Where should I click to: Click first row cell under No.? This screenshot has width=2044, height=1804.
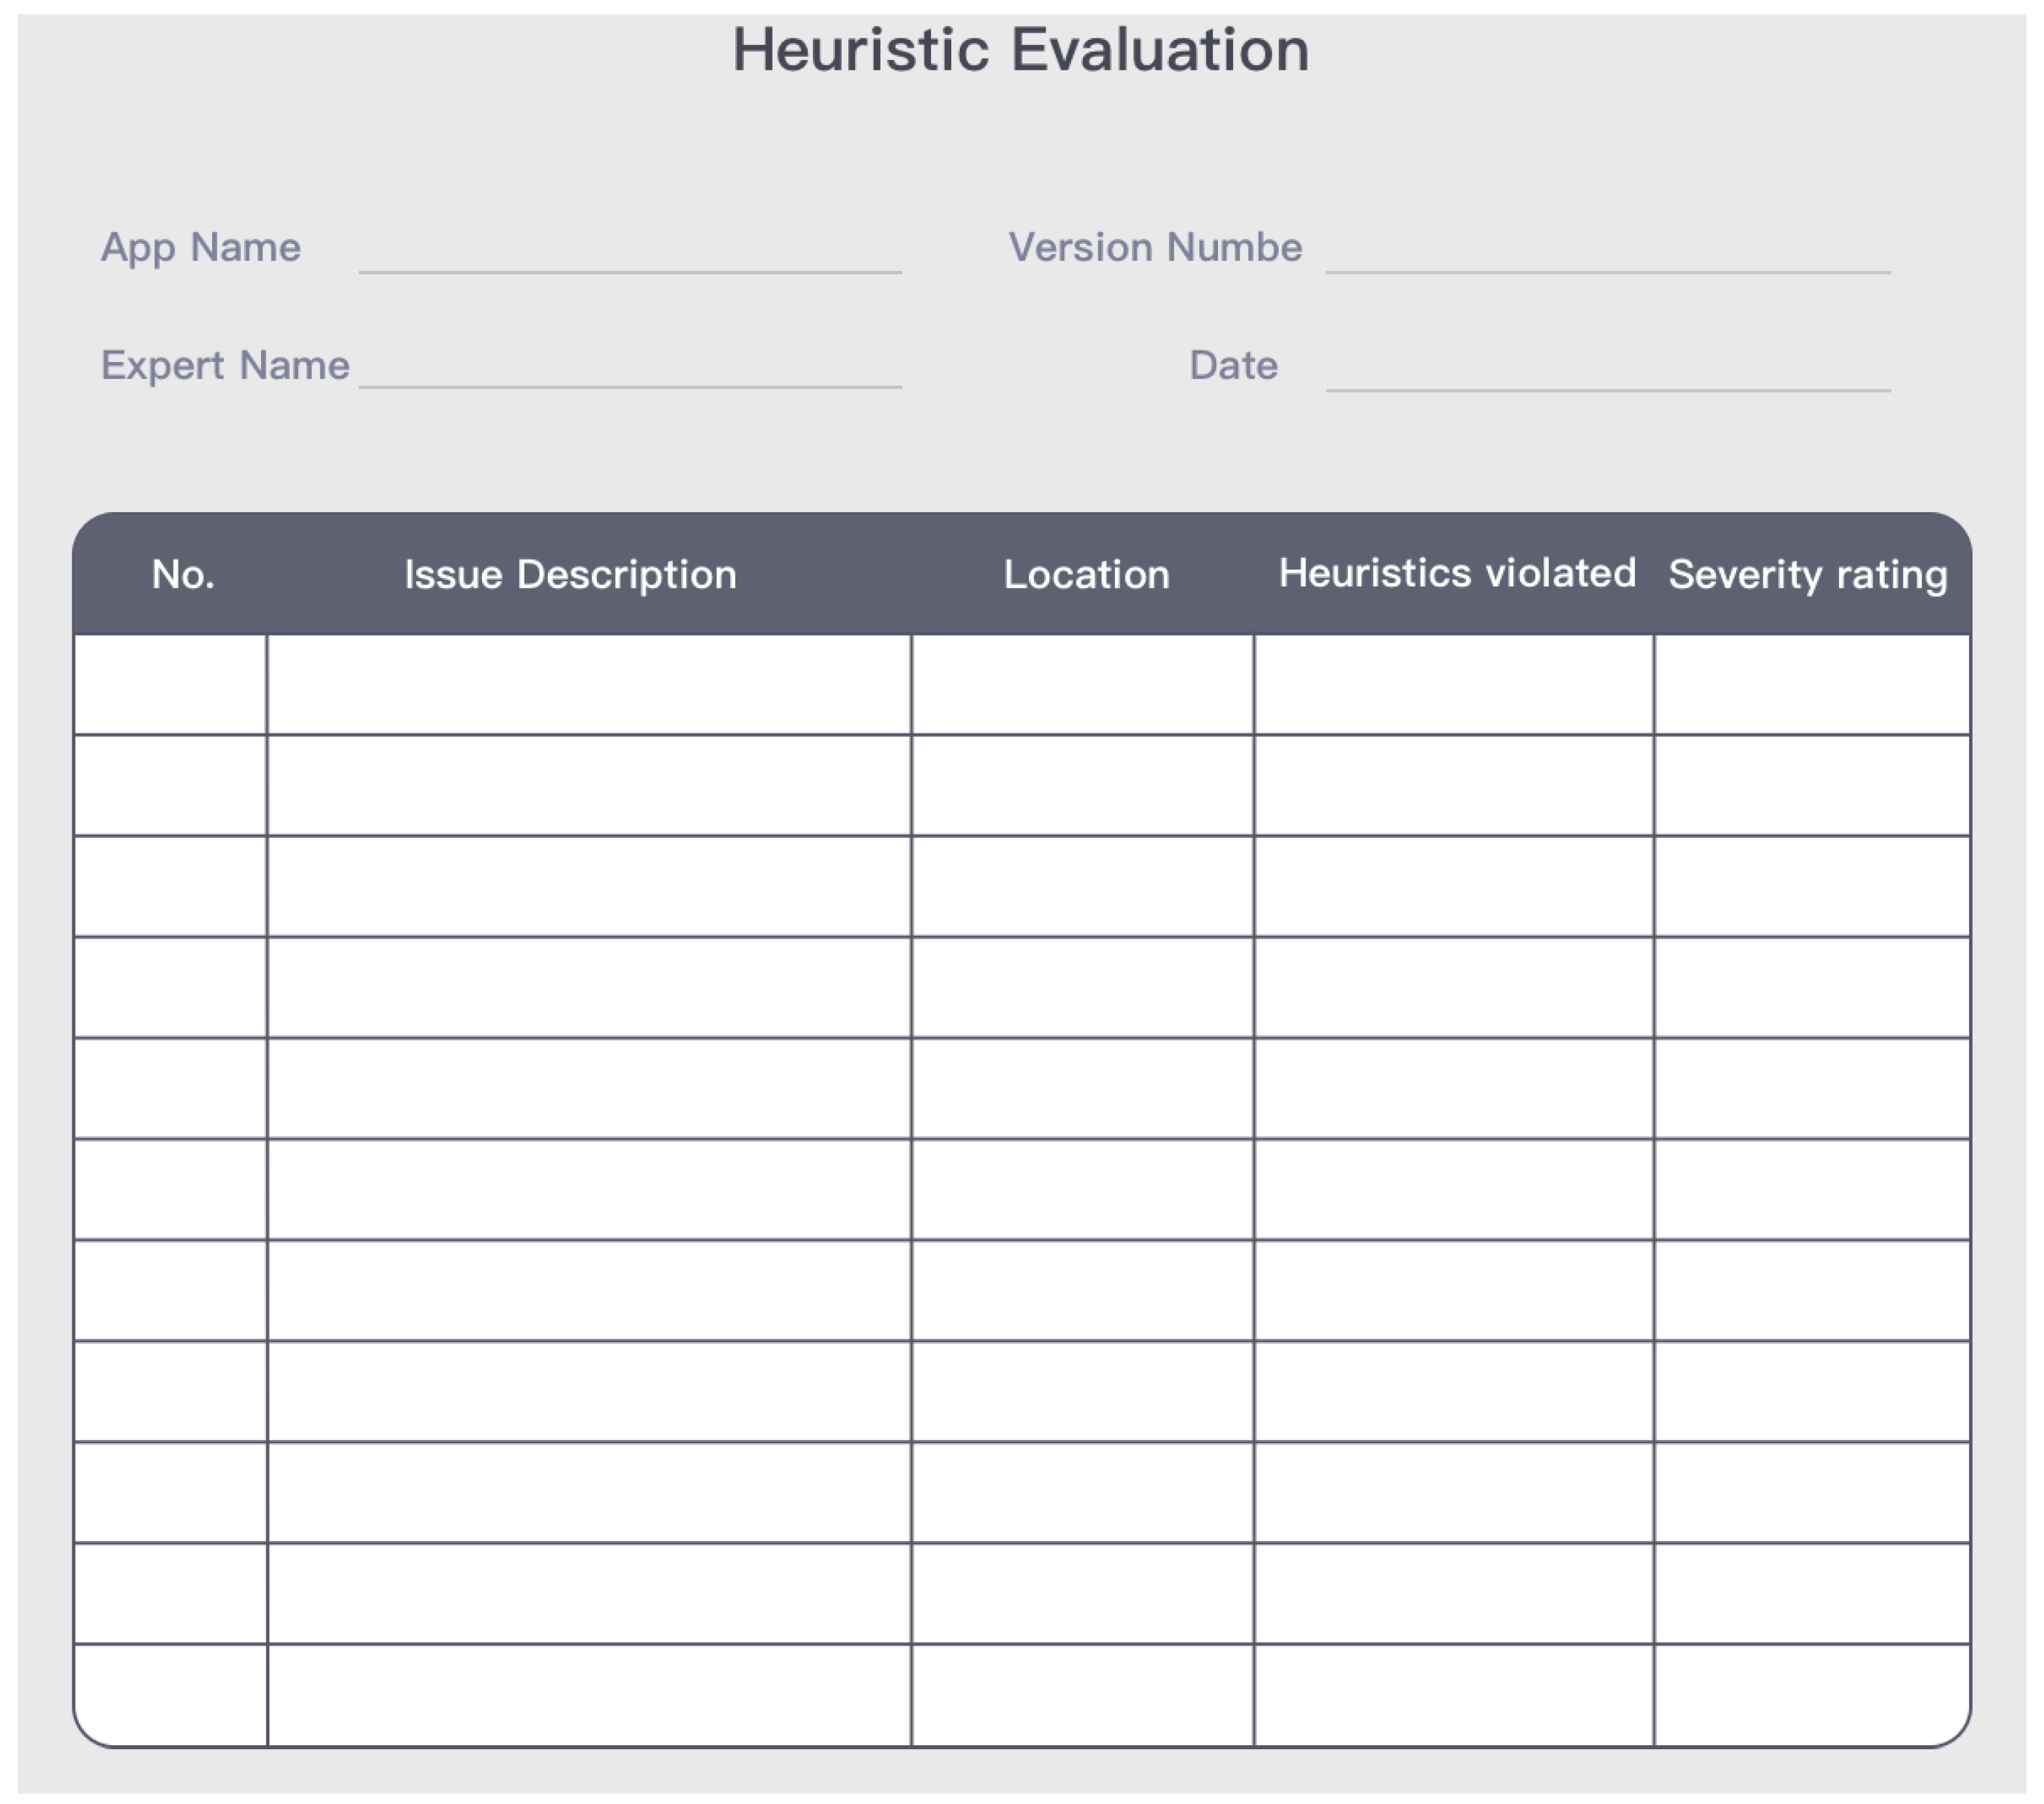[170, 685]
